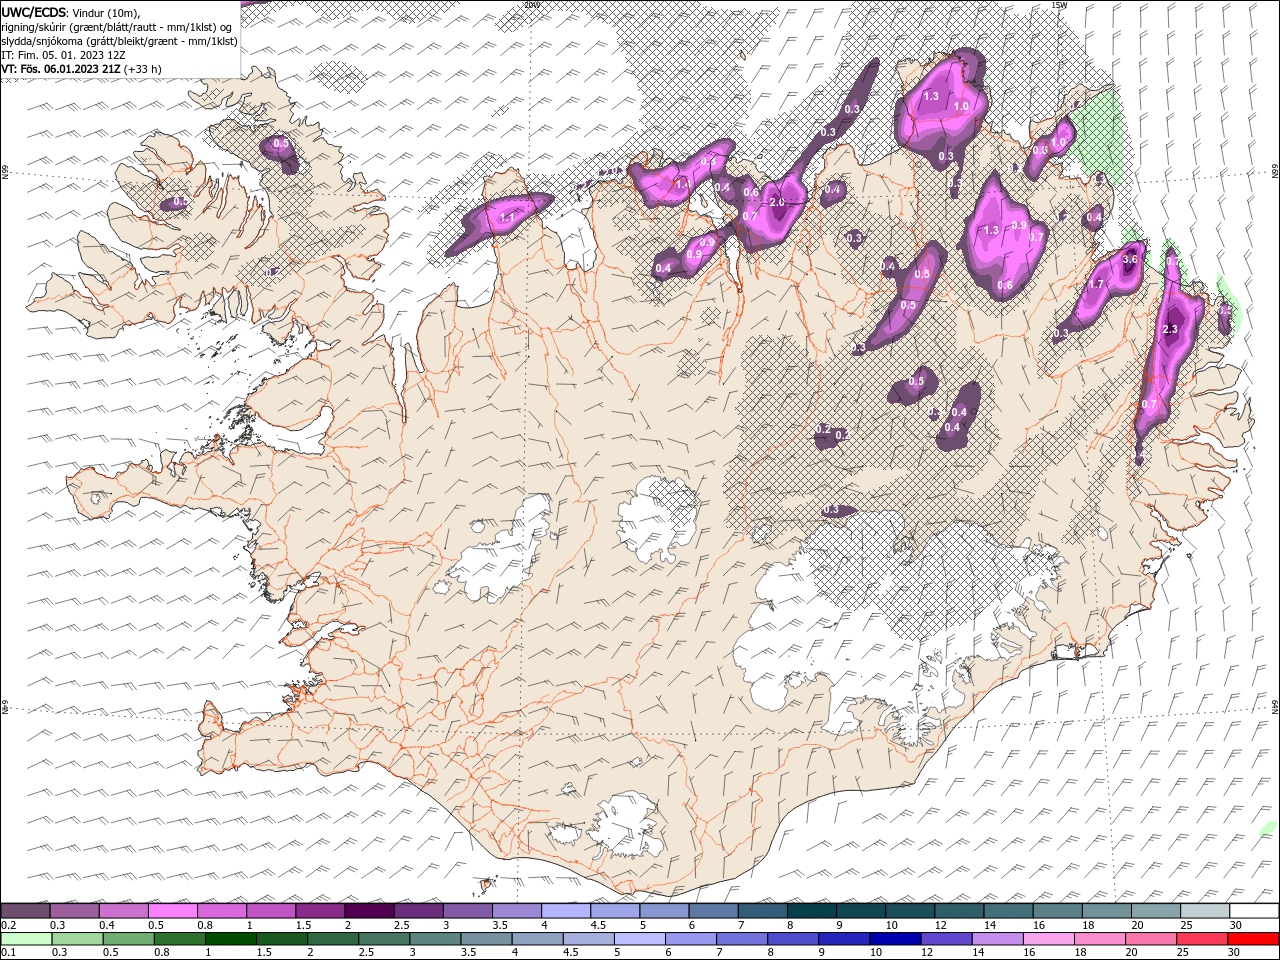The image size is (1280, 960).
Task: Click the '(+33 h)' forecast offset text
Action: (143, 69)
